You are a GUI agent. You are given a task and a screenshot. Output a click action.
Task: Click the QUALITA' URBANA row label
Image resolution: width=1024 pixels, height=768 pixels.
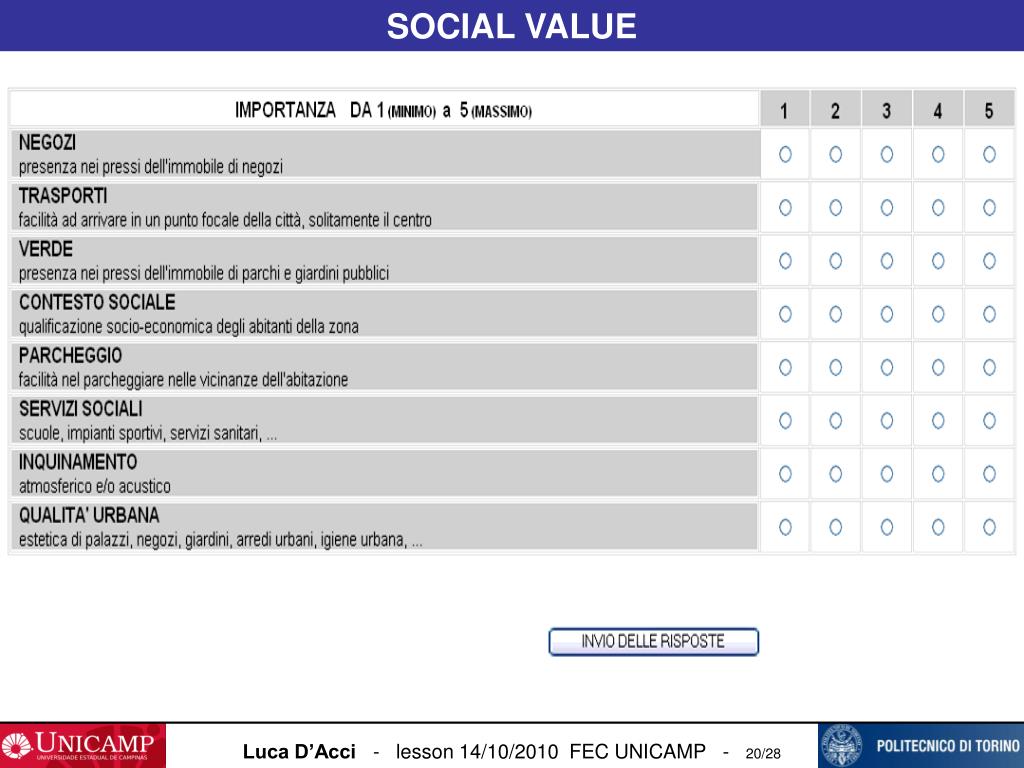(89, 515)
